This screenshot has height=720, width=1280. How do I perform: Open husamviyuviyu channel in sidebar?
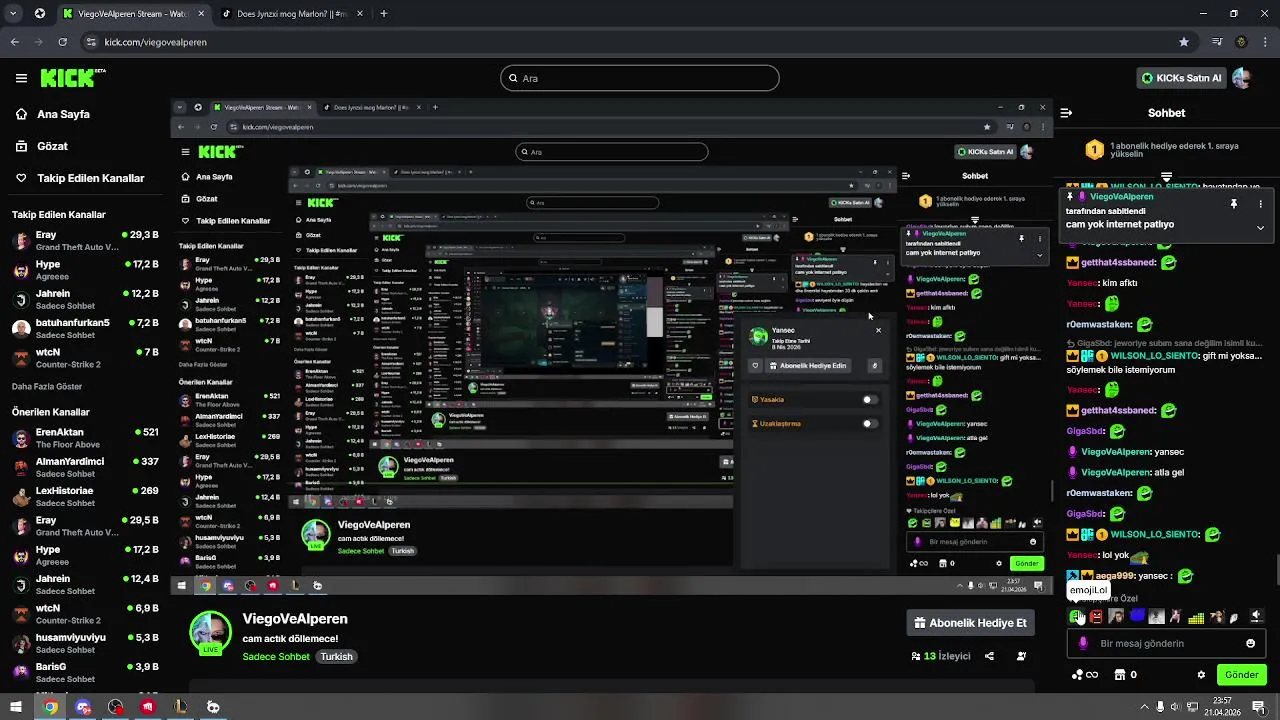coord(85,643)
